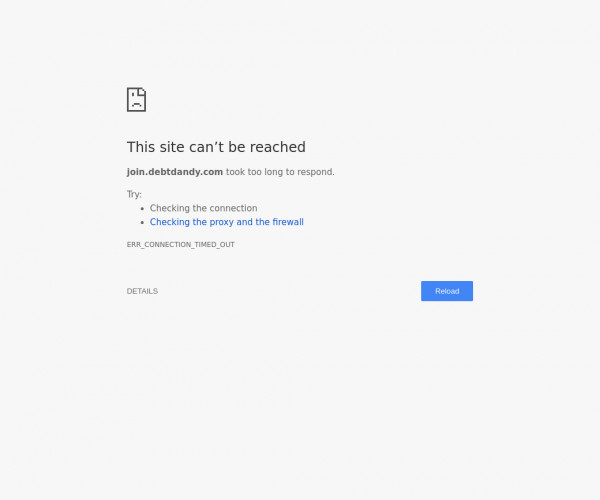
Task: Click the join.debtdandy.com domain text
Action: coord(175,172)
